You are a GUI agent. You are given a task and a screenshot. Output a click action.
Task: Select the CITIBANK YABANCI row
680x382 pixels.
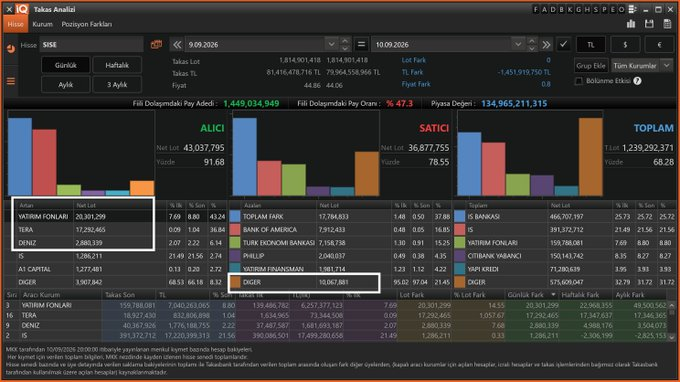click(565, 256)
